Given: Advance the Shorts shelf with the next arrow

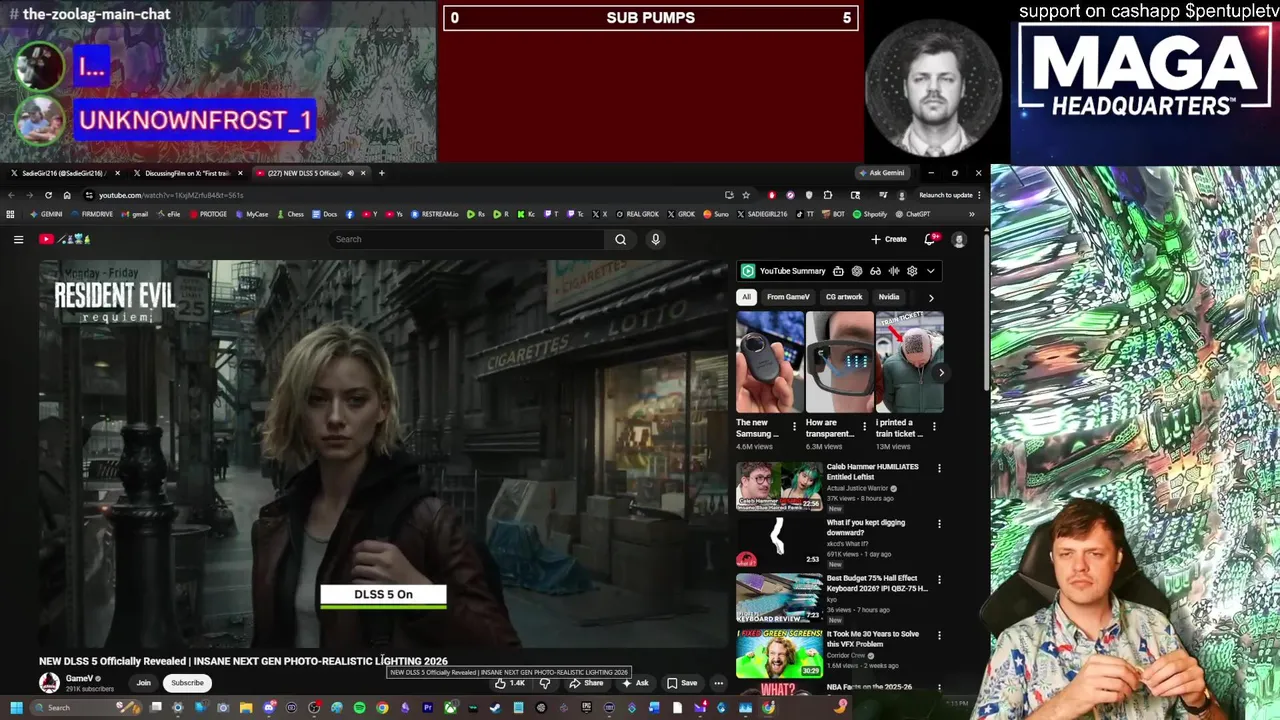Looking at the screenshot, I should tap(941, 372).
